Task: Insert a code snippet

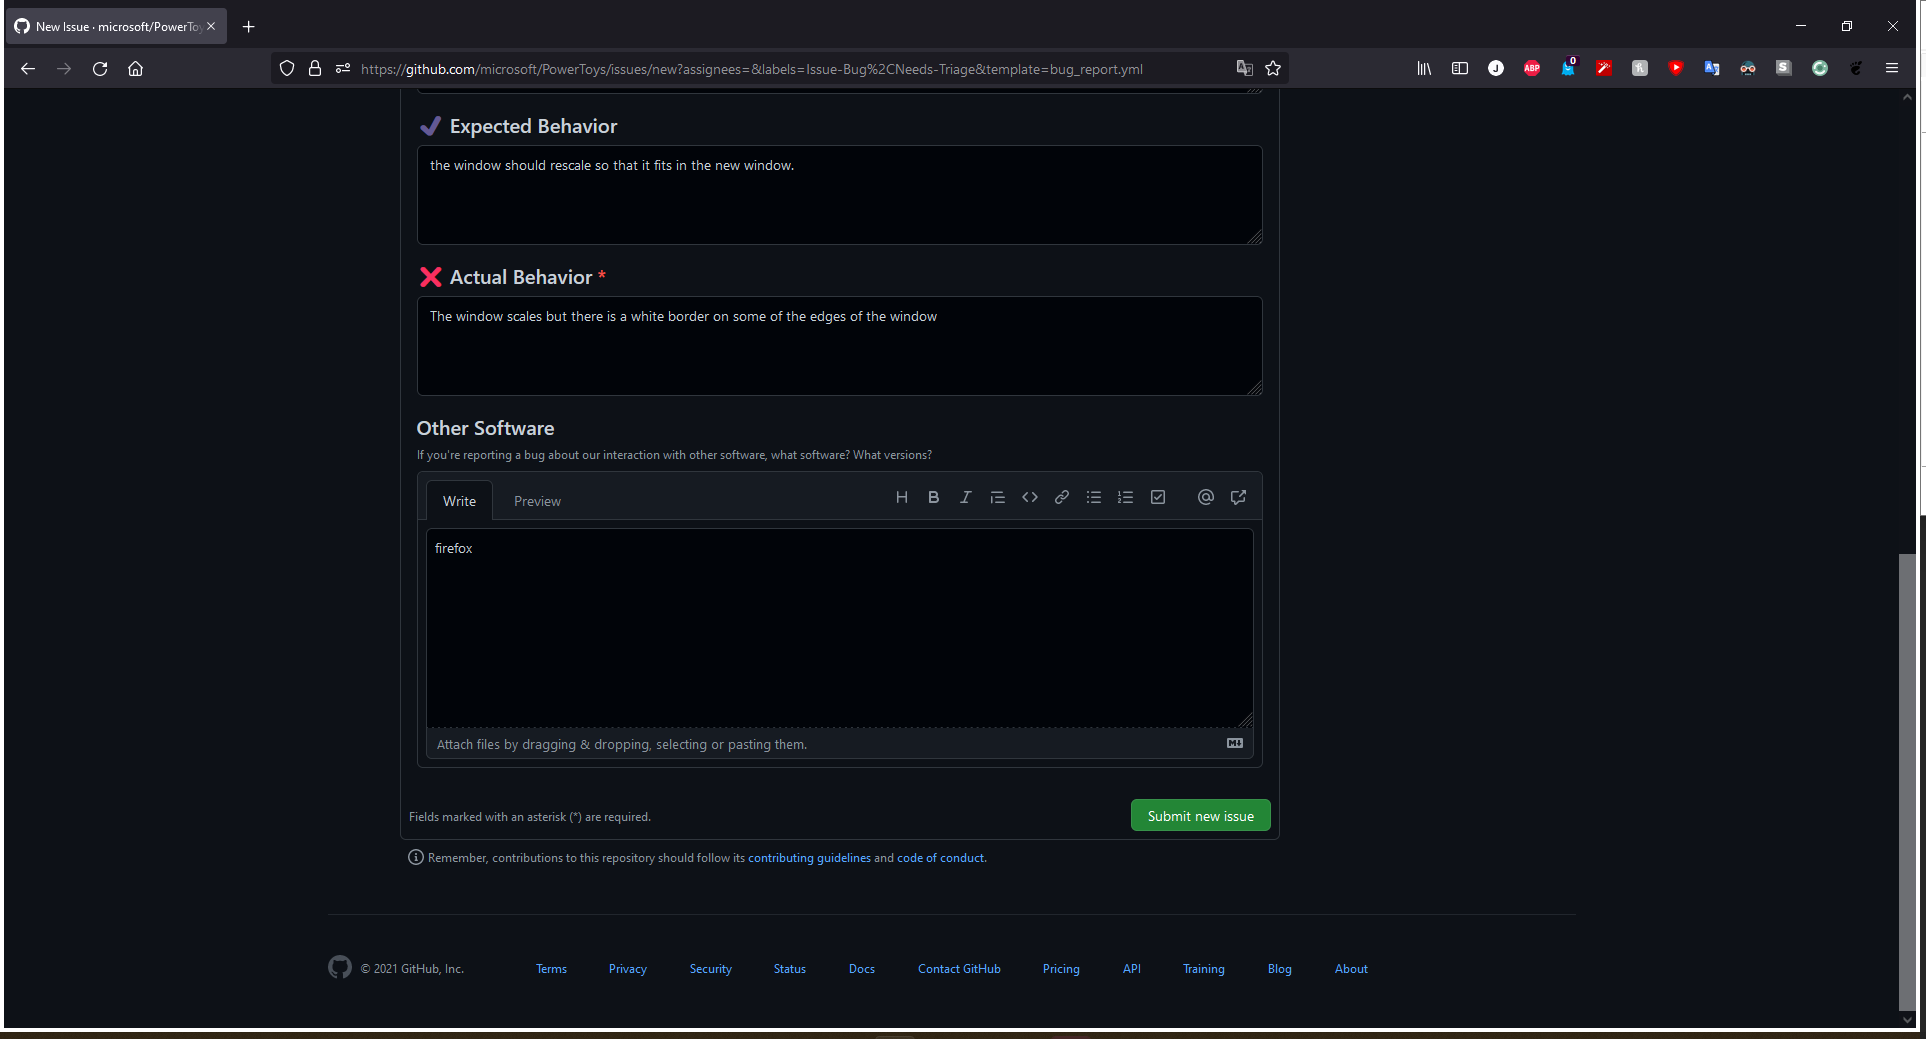Action: pos(1029,497)
